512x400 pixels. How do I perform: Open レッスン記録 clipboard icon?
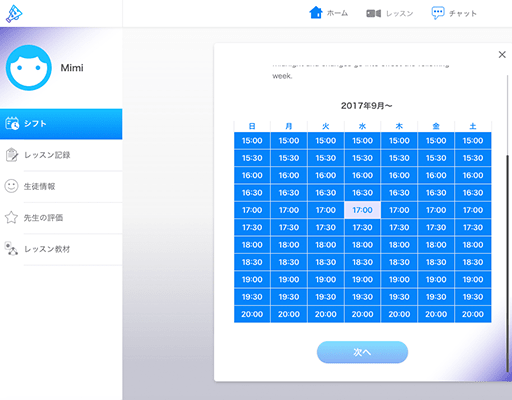point(12,155)
